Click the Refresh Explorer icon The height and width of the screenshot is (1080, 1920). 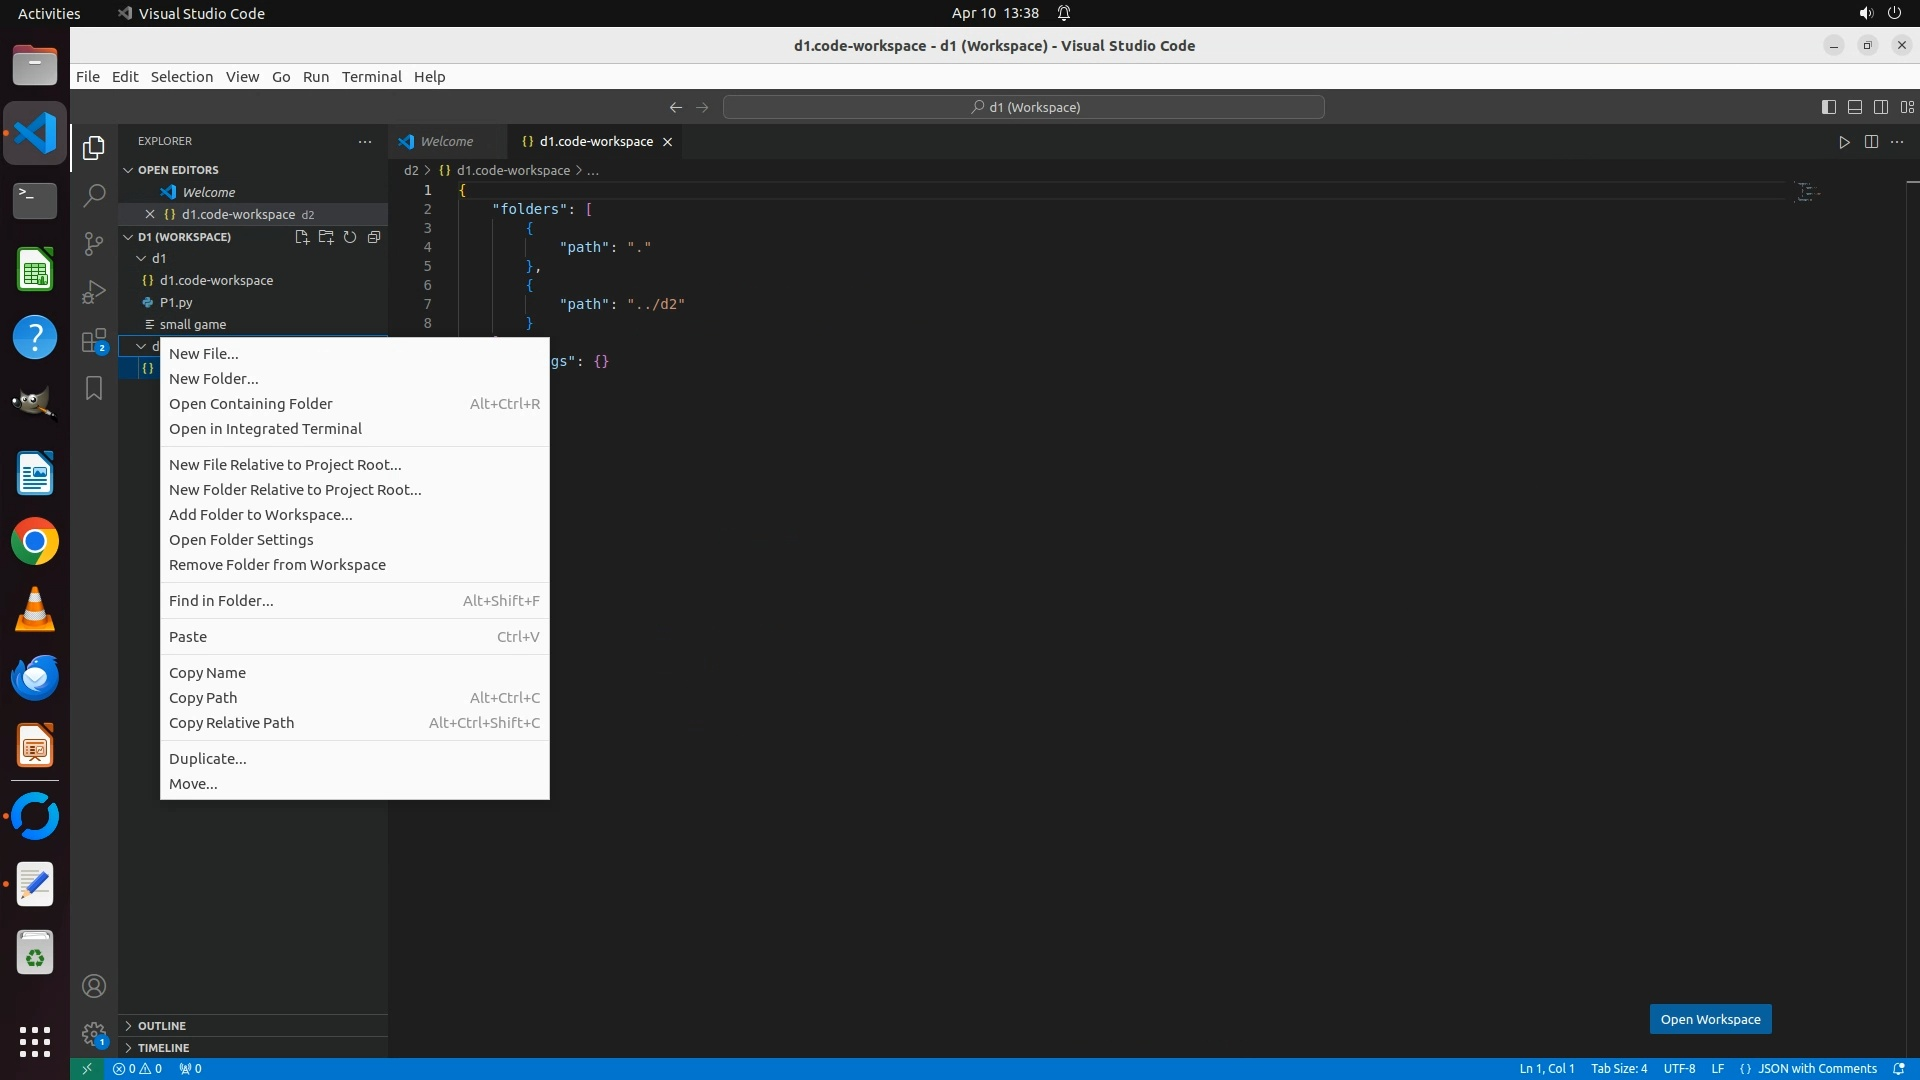350,237
